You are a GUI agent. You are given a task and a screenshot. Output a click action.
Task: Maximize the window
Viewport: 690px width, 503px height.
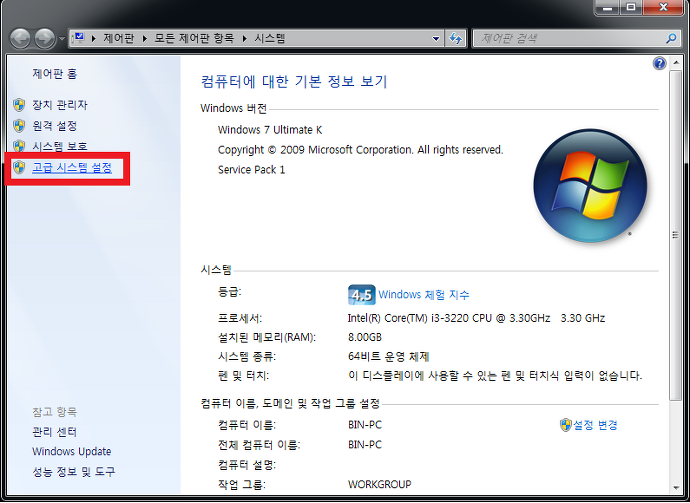pyautogui.click(x=631, y=7)
